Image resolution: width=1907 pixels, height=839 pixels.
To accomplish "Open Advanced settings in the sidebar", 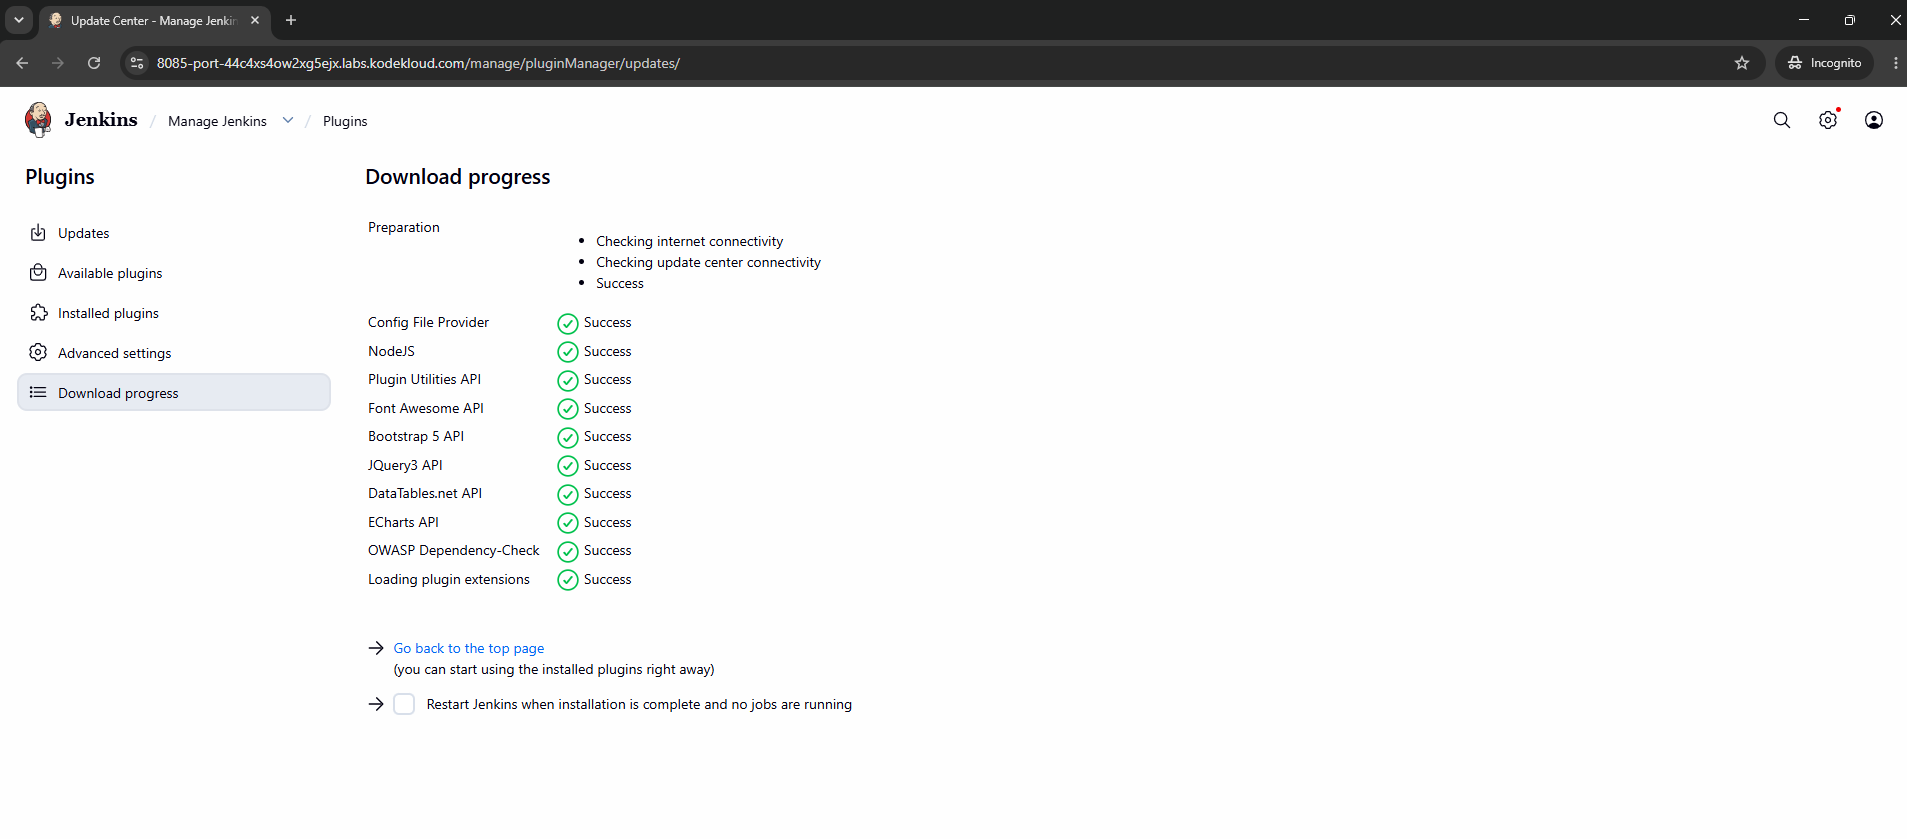I will tap(174, 353).
